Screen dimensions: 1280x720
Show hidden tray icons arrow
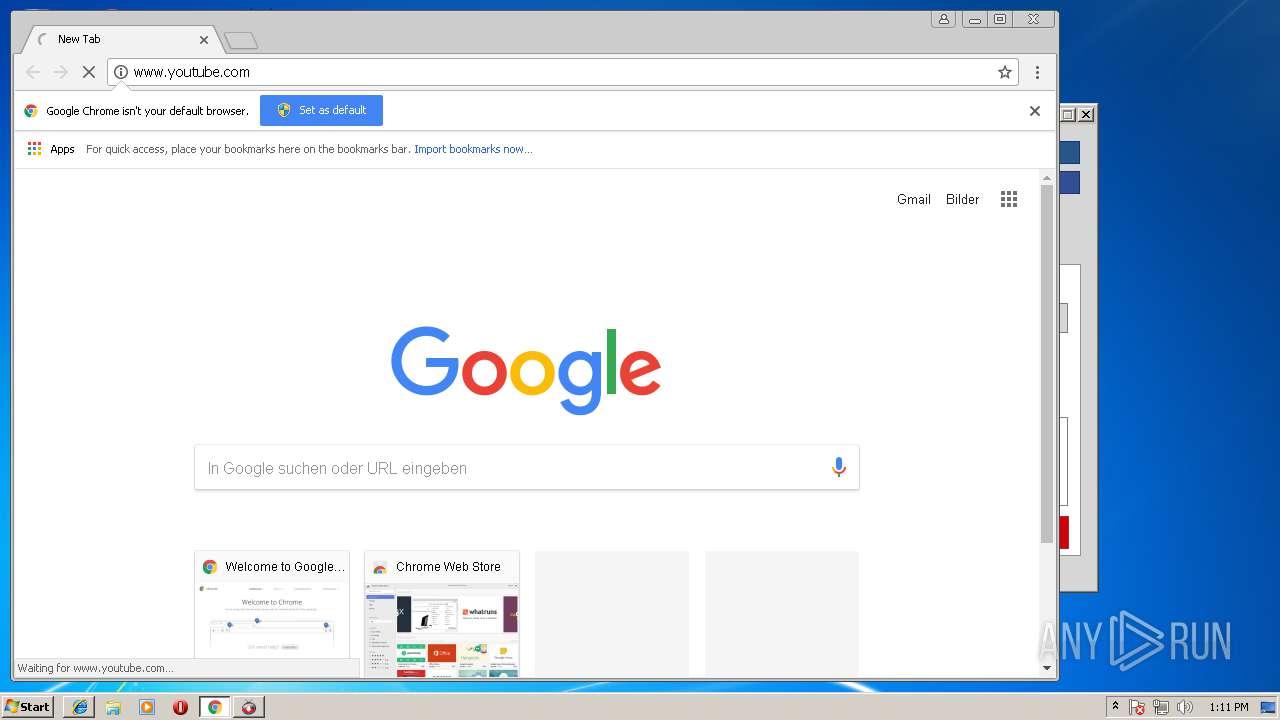(1115, 706)
